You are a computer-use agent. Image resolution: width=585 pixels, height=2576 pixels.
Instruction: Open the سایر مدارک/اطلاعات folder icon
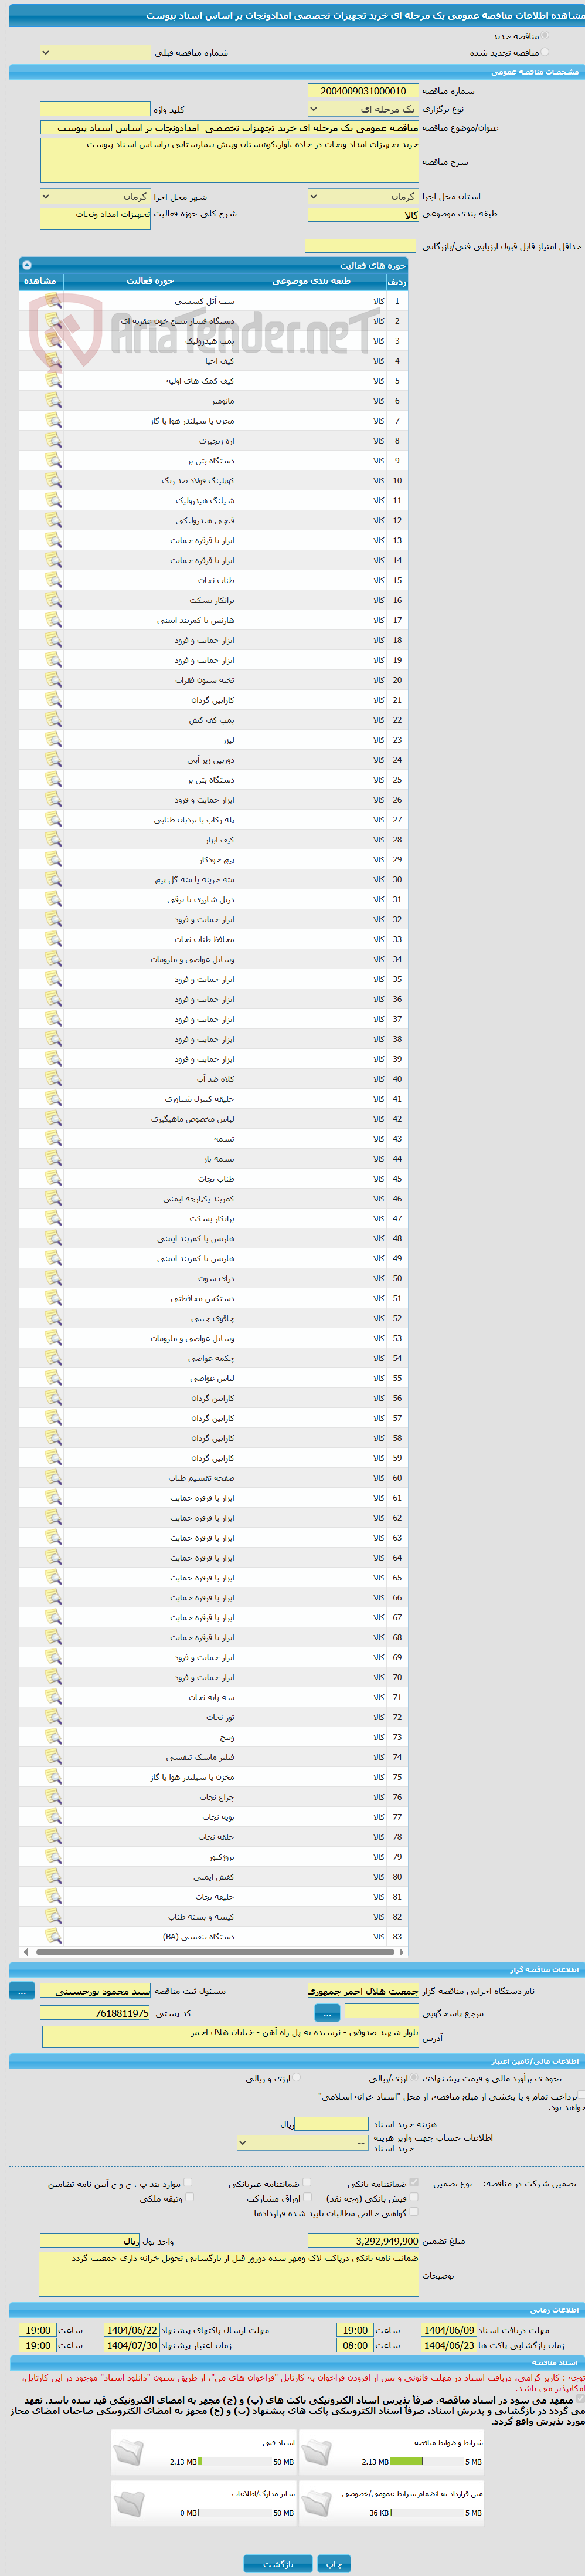pos(129,2504)
